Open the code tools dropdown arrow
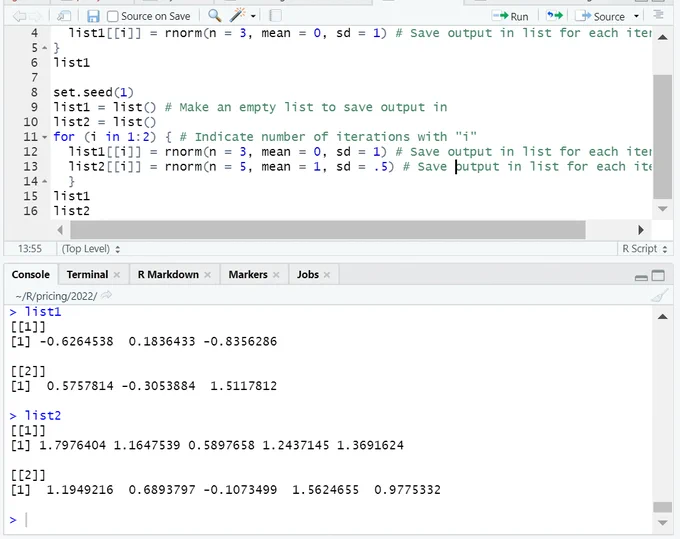This screenshot has width=680, height=539. [253, 16]
